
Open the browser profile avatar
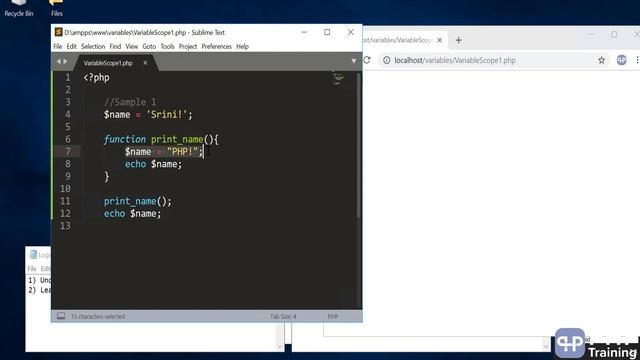621,60
